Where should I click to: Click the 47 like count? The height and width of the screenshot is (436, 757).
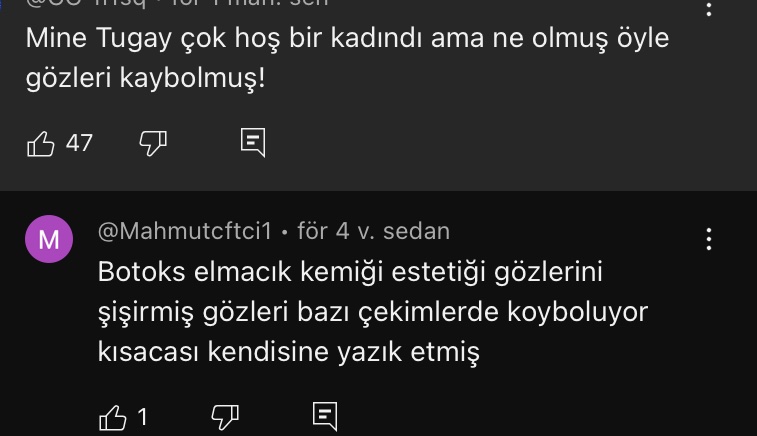(x=79, y=144)
